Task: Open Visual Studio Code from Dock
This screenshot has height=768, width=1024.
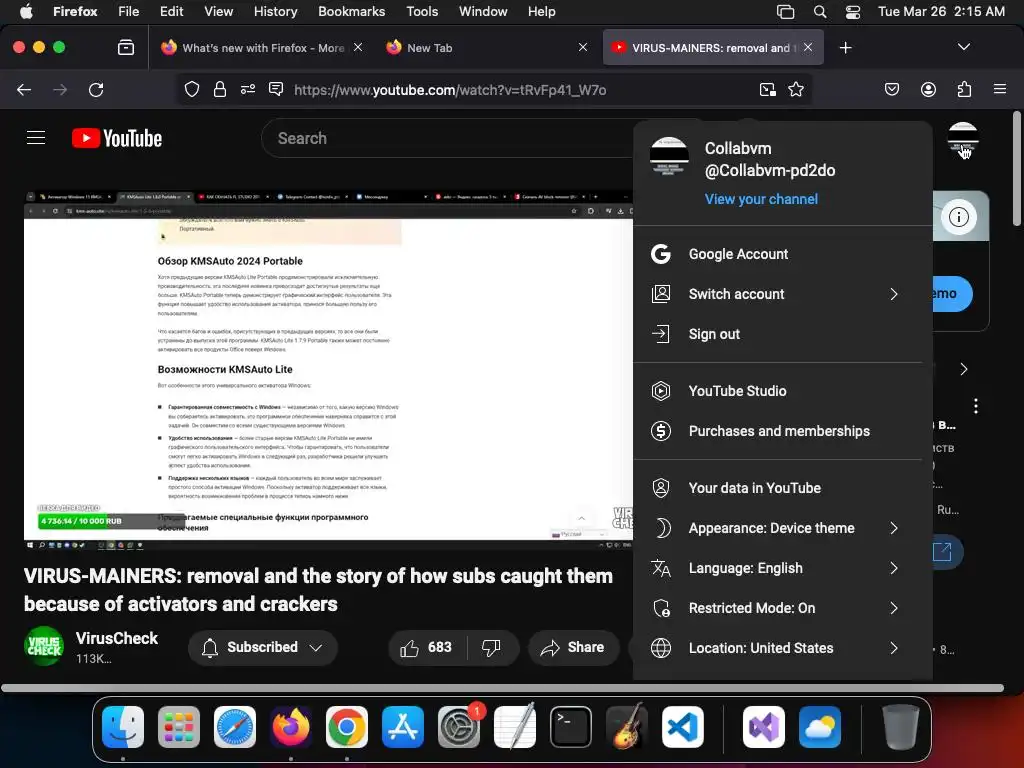Action: coord(682,727)
